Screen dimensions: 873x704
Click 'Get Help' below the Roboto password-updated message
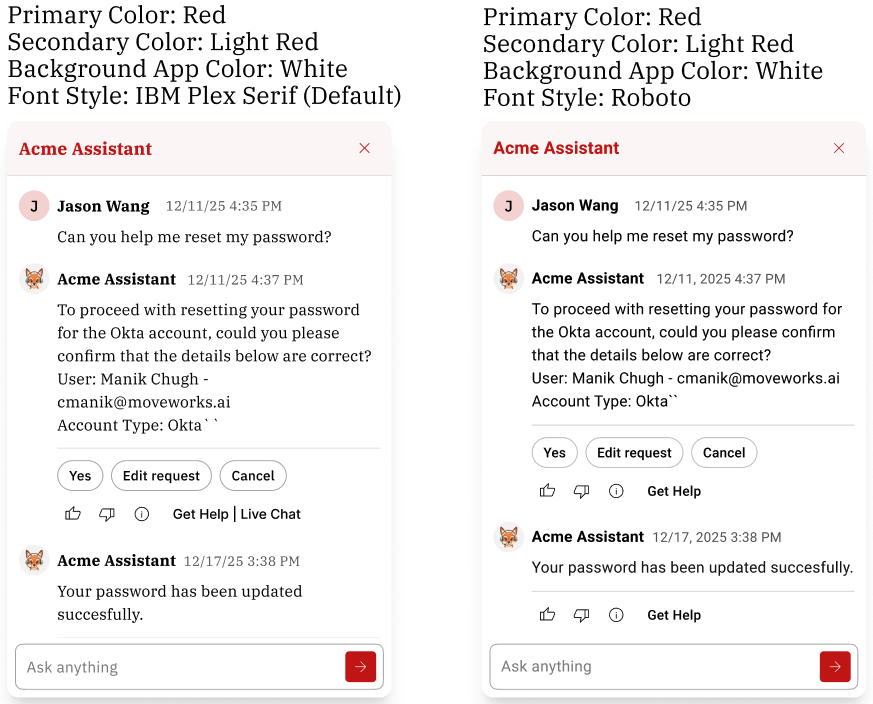pyautogui.click(x=674, y=615)
